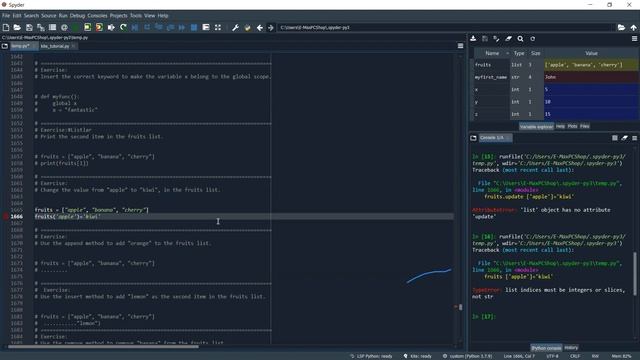Search variables with magnifier icon
The height and width of the screenshot is (360, 640).
point(520,39)
